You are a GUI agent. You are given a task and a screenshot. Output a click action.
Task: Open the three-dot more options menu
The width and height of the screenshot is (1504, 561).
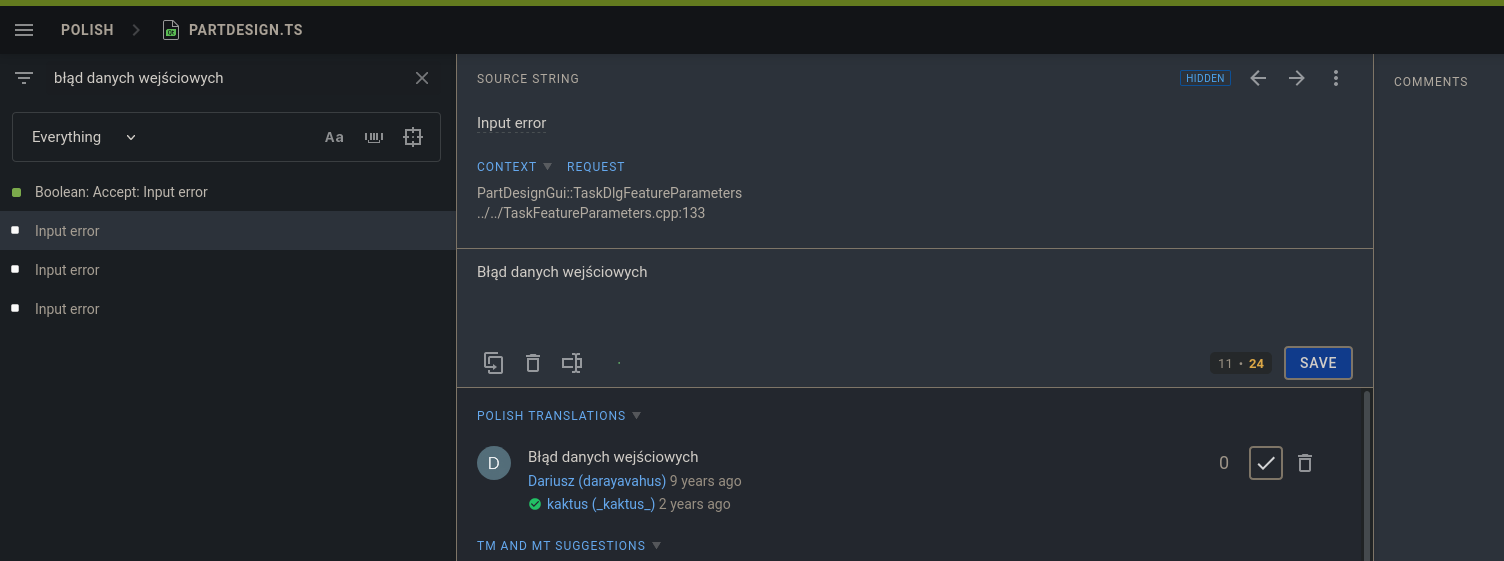[1336, 78]
